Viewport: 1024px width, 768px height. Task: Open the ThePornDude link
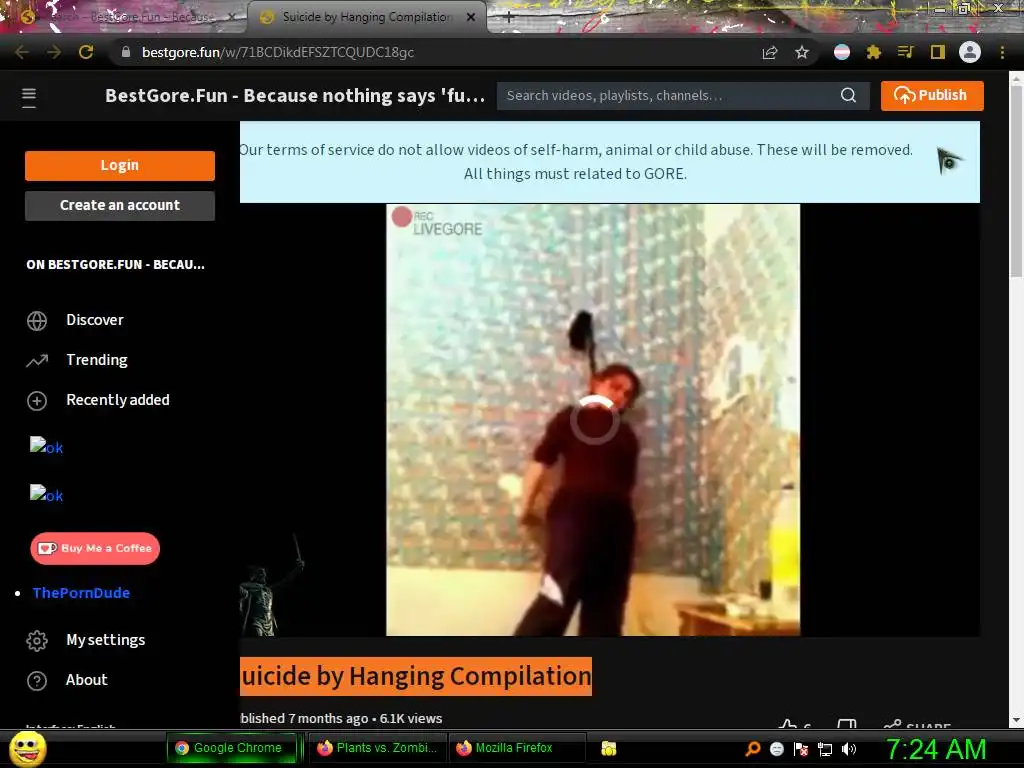(x=81, y=593)
